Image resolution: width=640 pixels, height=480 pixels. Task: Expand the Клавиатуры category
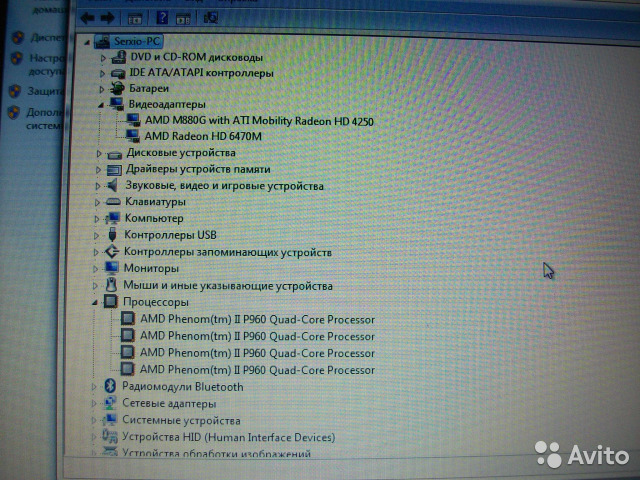[98, 202]
